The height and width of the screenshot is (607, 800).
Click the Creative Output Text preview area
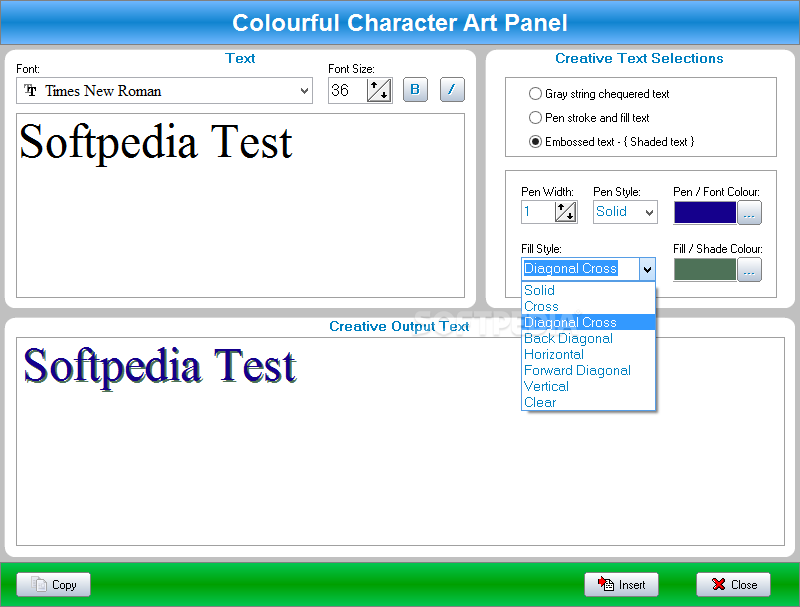click(x=400, y=442)
